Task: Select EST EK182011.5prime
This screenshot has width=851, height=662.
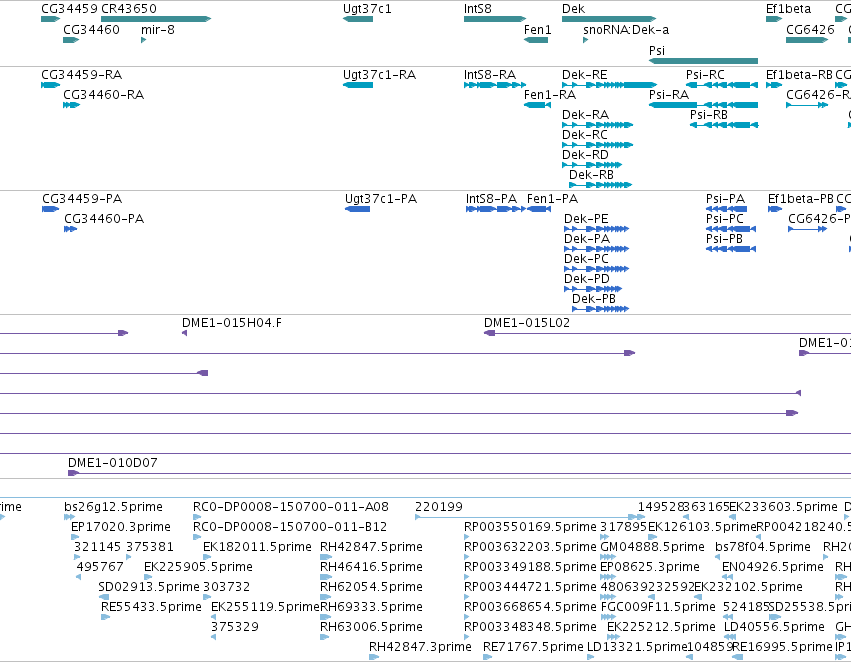Action: coord(207,557)
